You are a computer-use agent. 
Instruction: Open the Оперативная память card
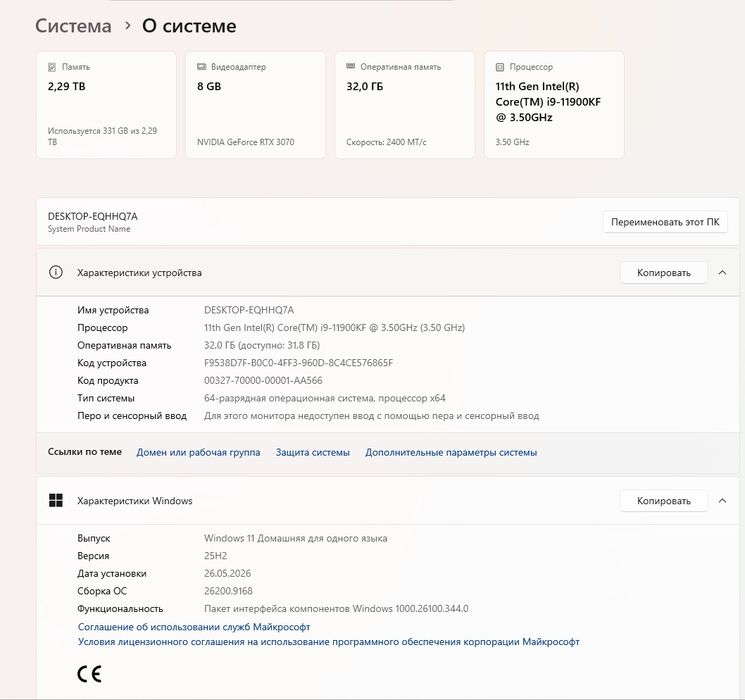click(x=405, y=105)
